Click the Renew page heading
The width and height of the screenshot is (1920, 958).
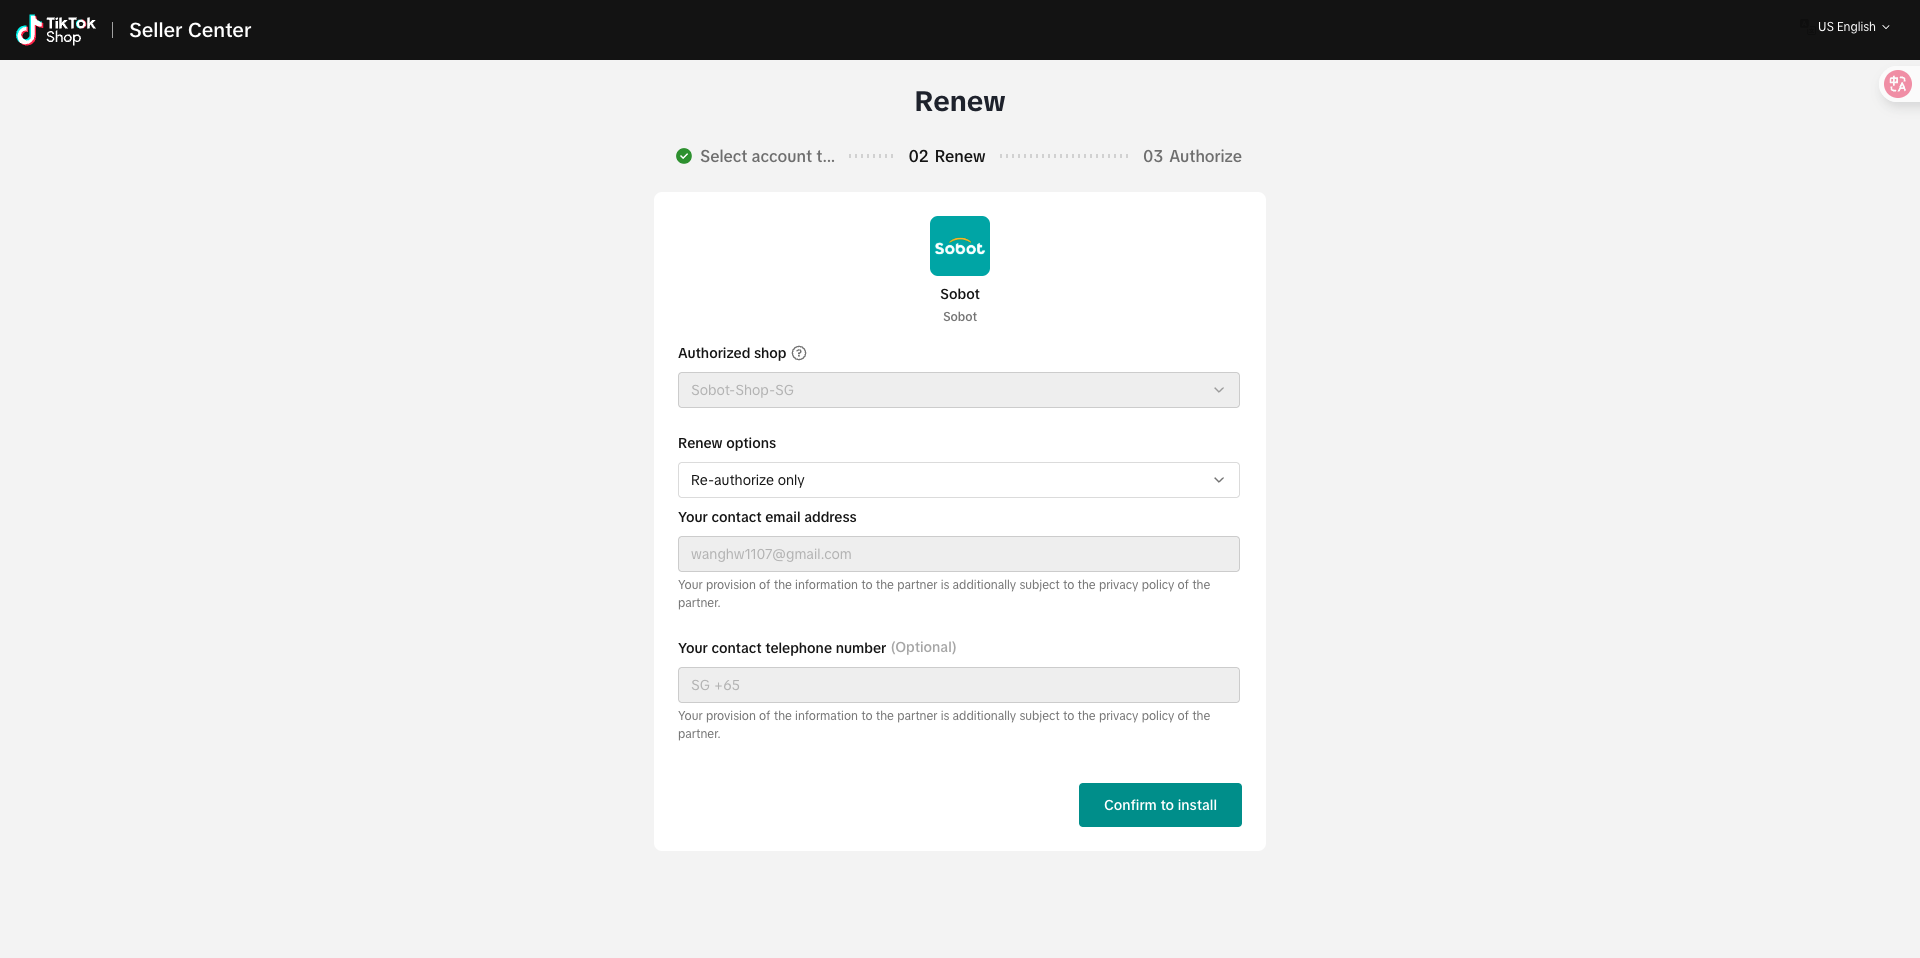click(x=959, y=101)
